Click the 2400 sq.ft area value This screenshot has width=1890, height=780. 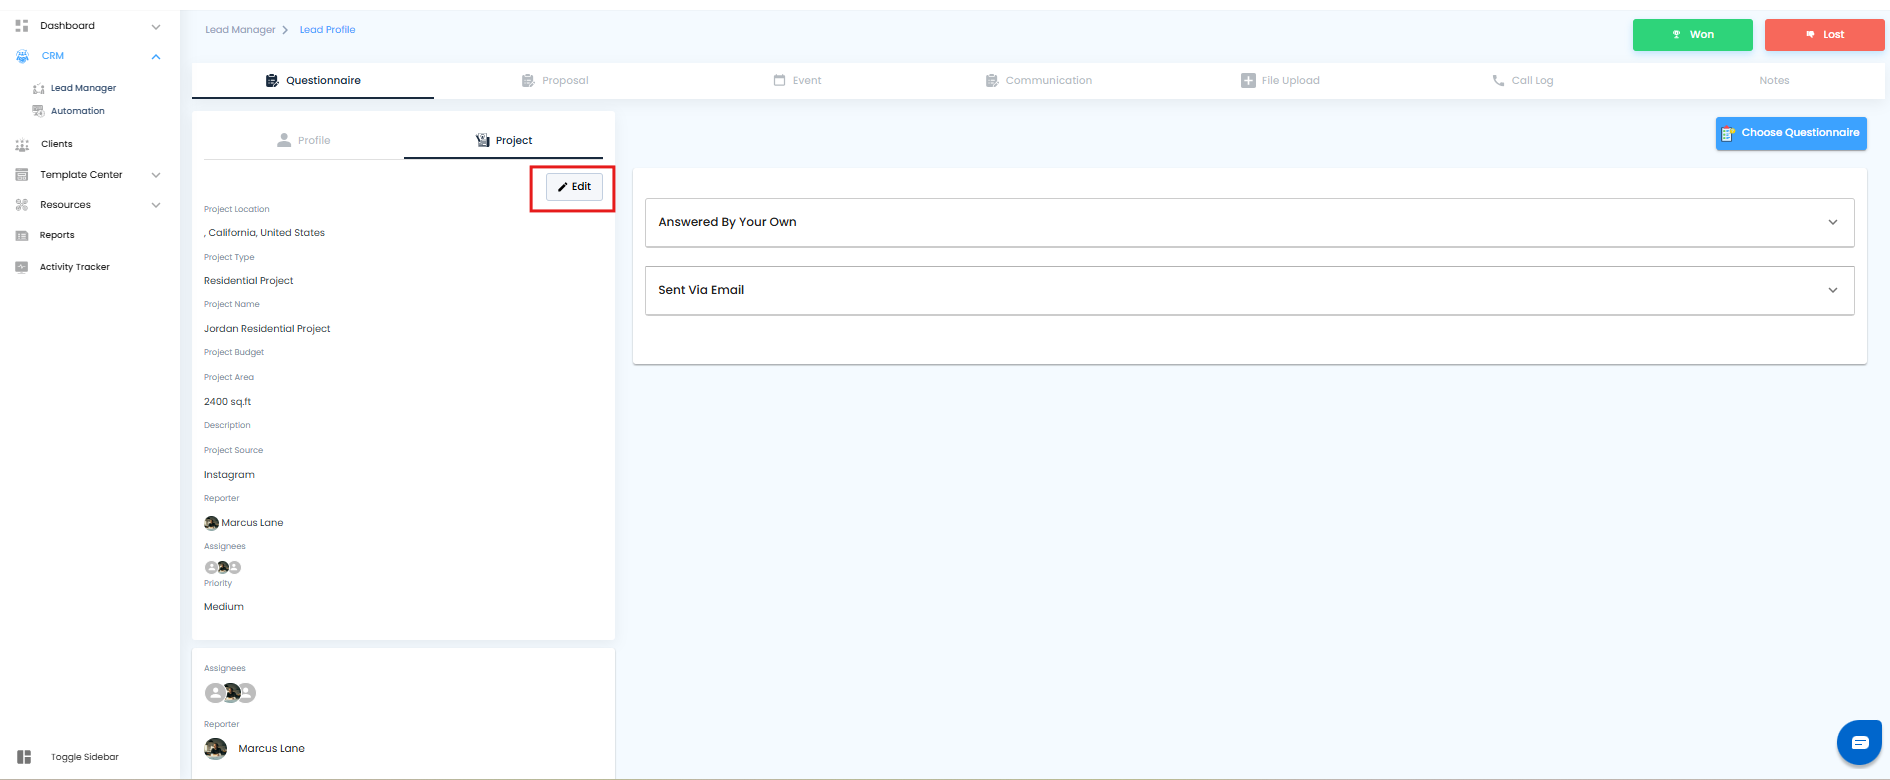[x=228, y=402]
